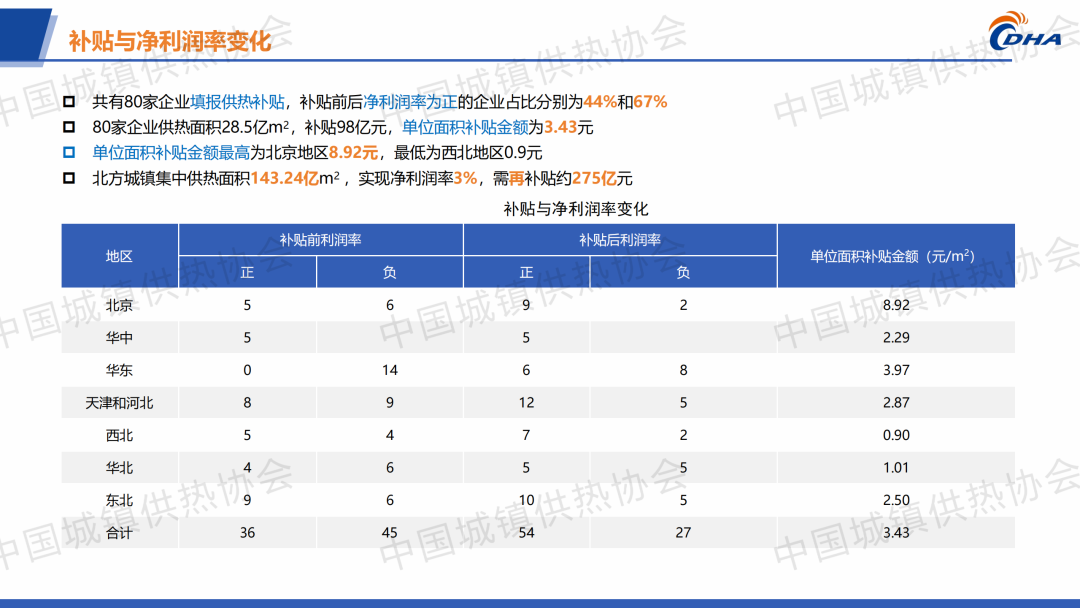The width and height of the screenshot is (1080, 608).
Task: Select the 补贴前利润率 column header
Action: coord(320,240)
